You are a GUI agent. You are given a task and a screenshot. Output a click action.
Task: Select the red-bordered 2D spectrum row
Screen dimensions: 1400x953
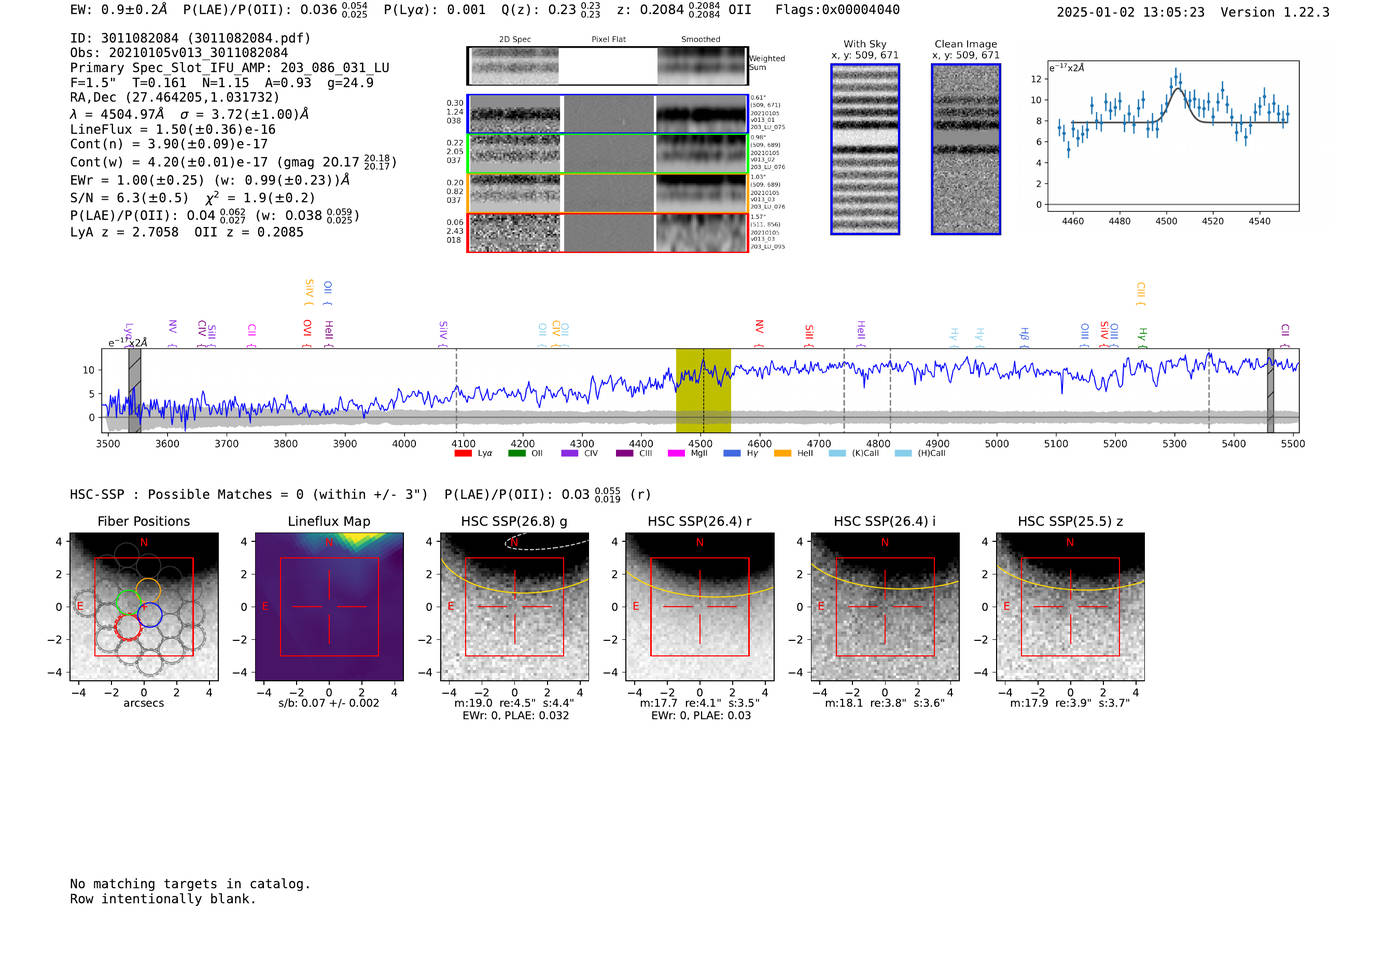tap(608, 233)
